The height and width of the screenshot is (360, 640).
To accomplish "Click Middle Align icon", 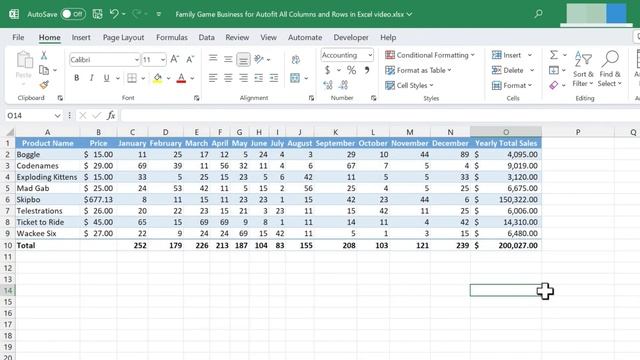I will point(228,60).
